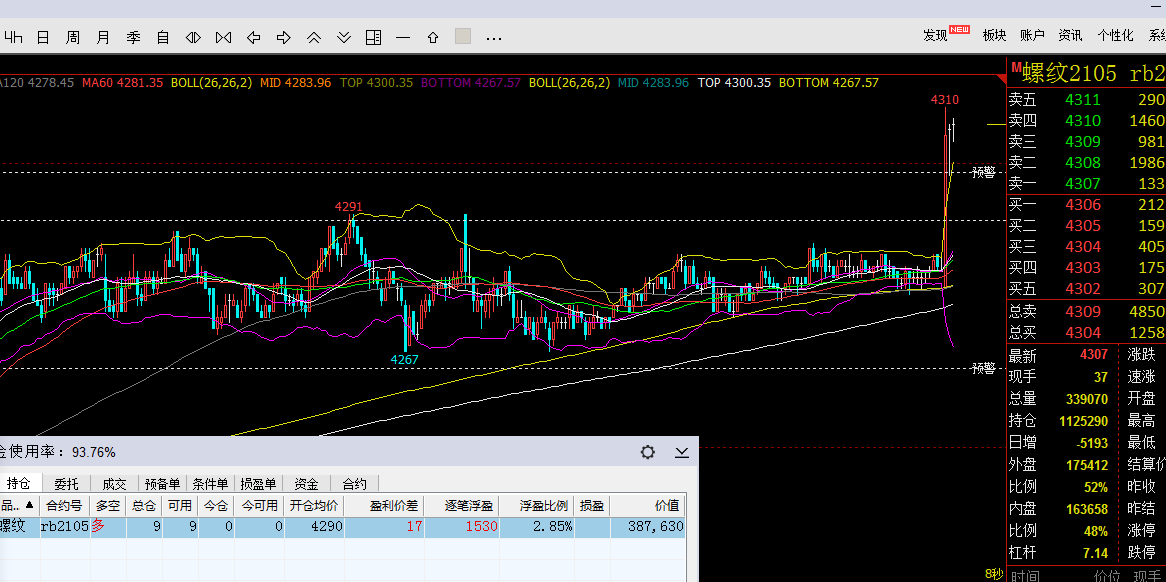The image size is (1166, 582).
Task: Switch chart to daily (日) period
Action: (43, 38)
